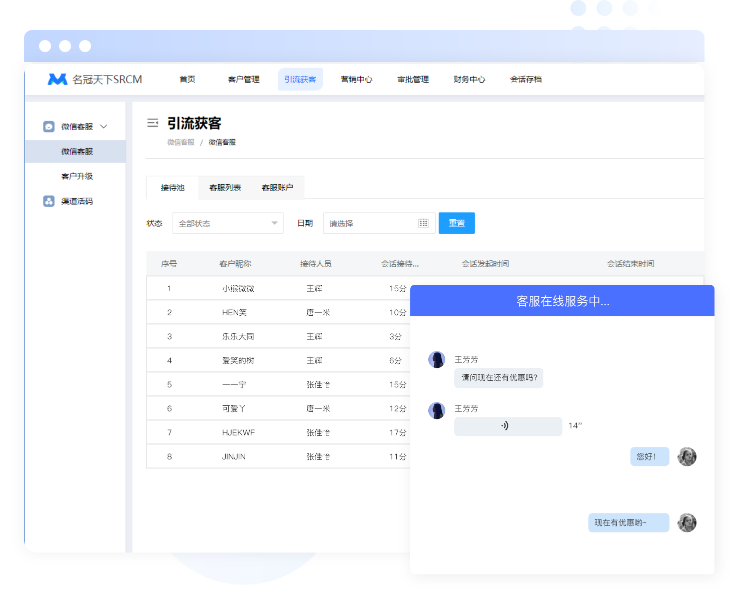Collapse the 微信客服 sidebar group chevron
The image size is (739, 599).
click(104, 127)
